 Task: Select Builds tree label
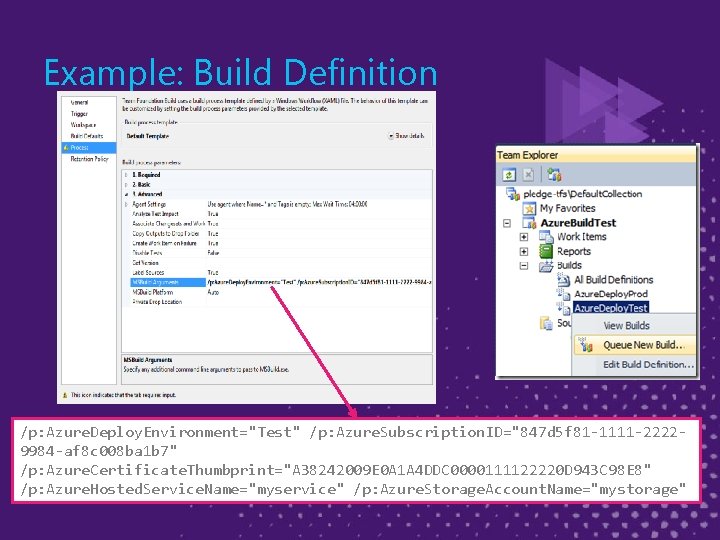569,265
